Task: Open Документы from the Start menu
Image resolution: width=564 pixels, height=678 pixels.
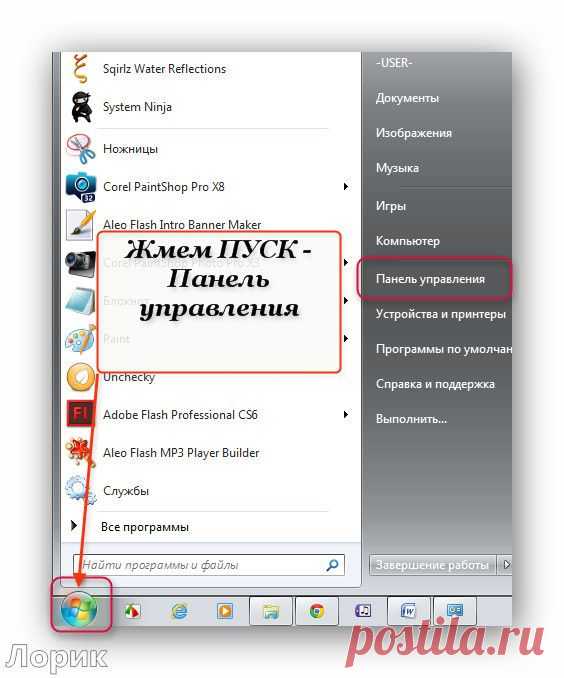Action: 407,98
